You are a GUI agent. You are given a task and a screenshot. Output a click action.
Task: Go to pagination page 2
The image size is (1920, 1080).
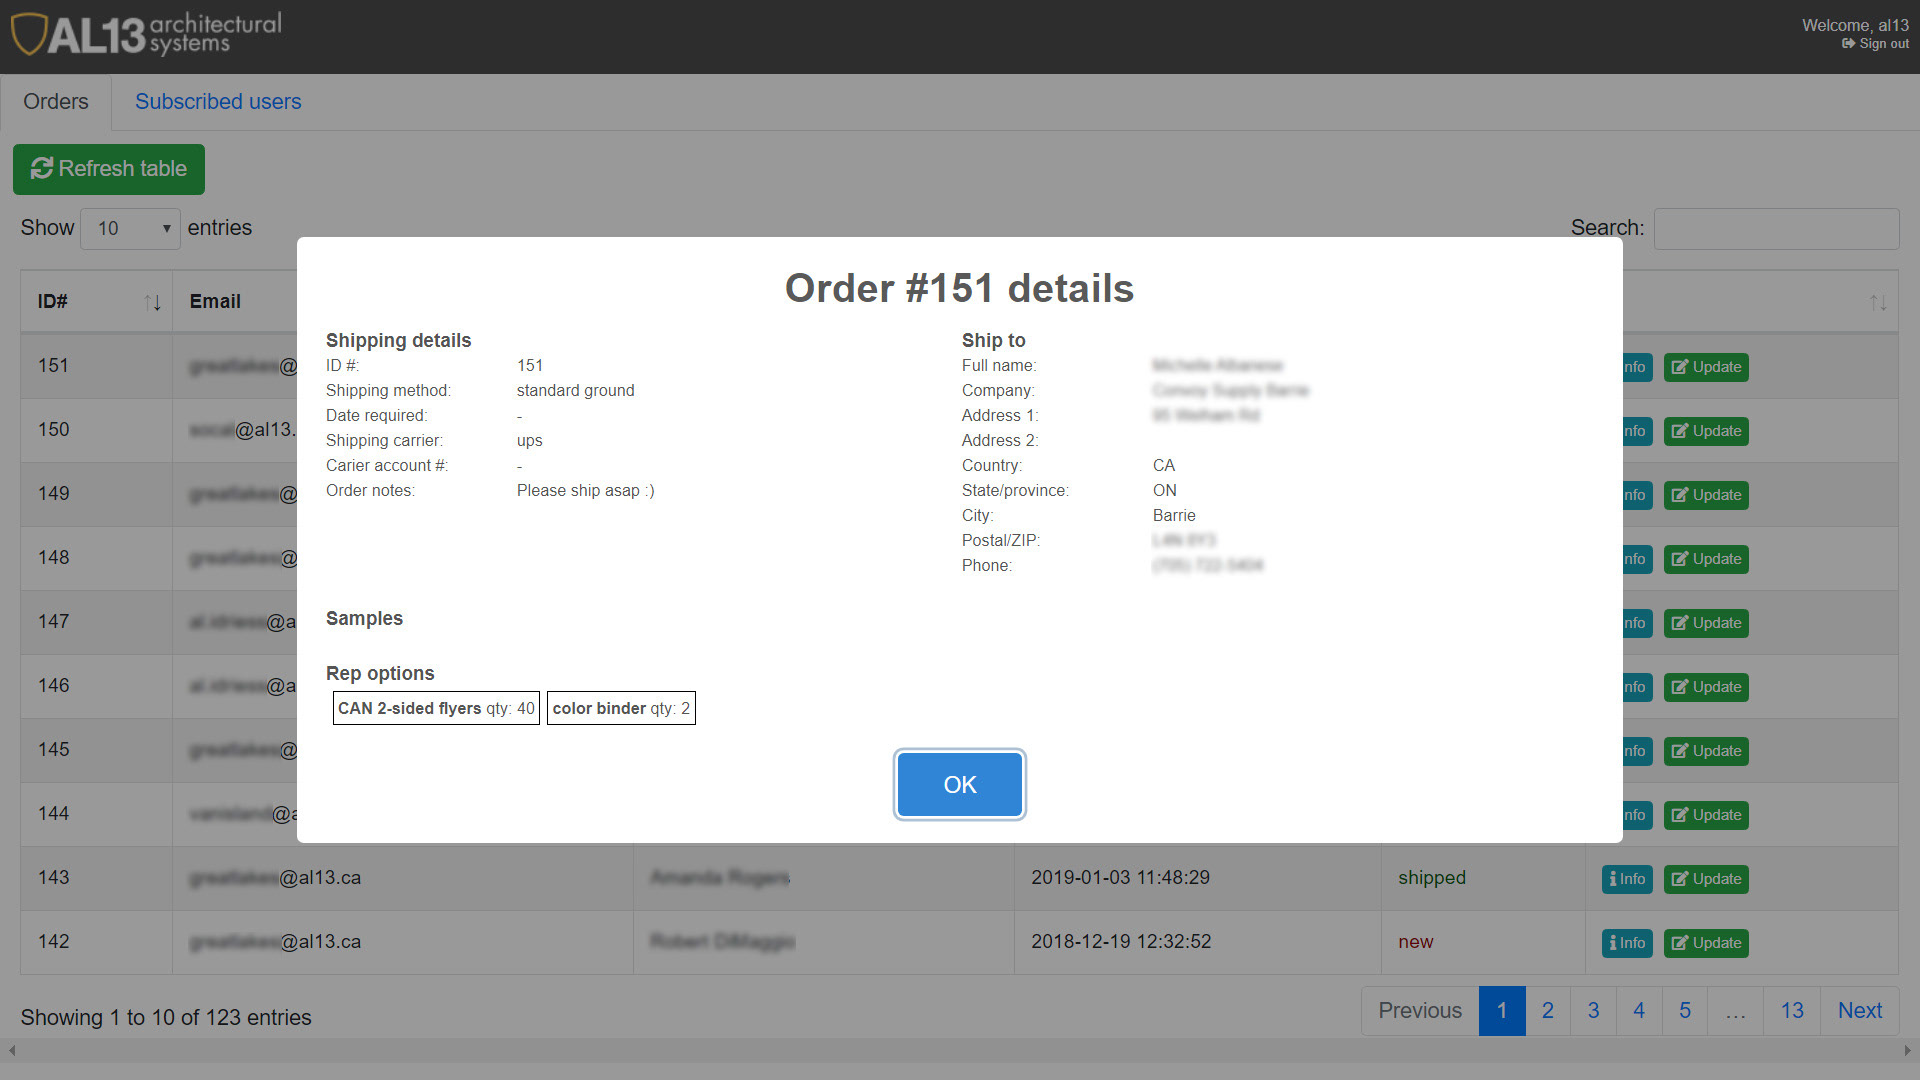[1547, 1011]
